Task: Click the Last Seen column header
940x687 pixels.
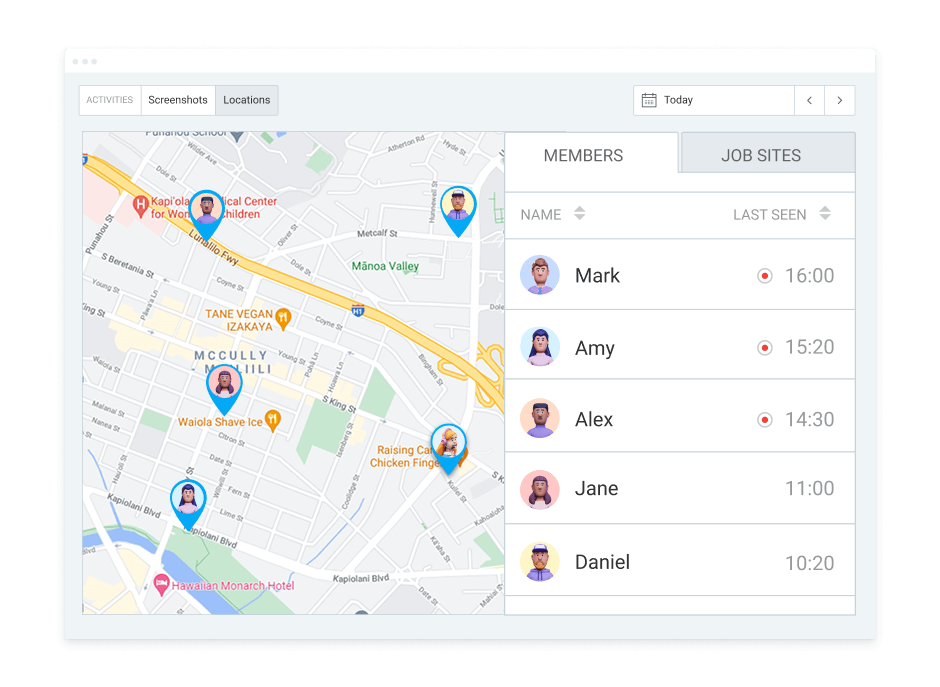Action: coord(770,215)
